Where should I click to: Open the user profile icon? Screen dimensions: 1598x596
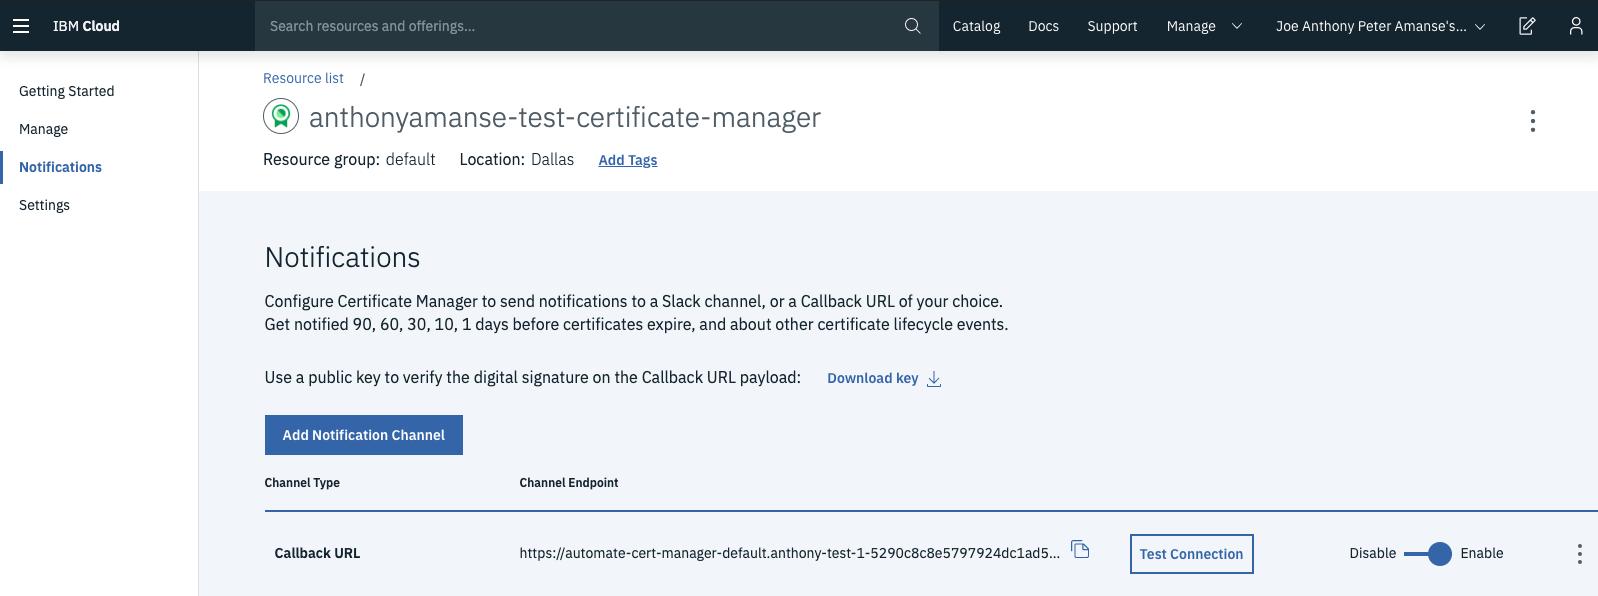click(1576, 26)
